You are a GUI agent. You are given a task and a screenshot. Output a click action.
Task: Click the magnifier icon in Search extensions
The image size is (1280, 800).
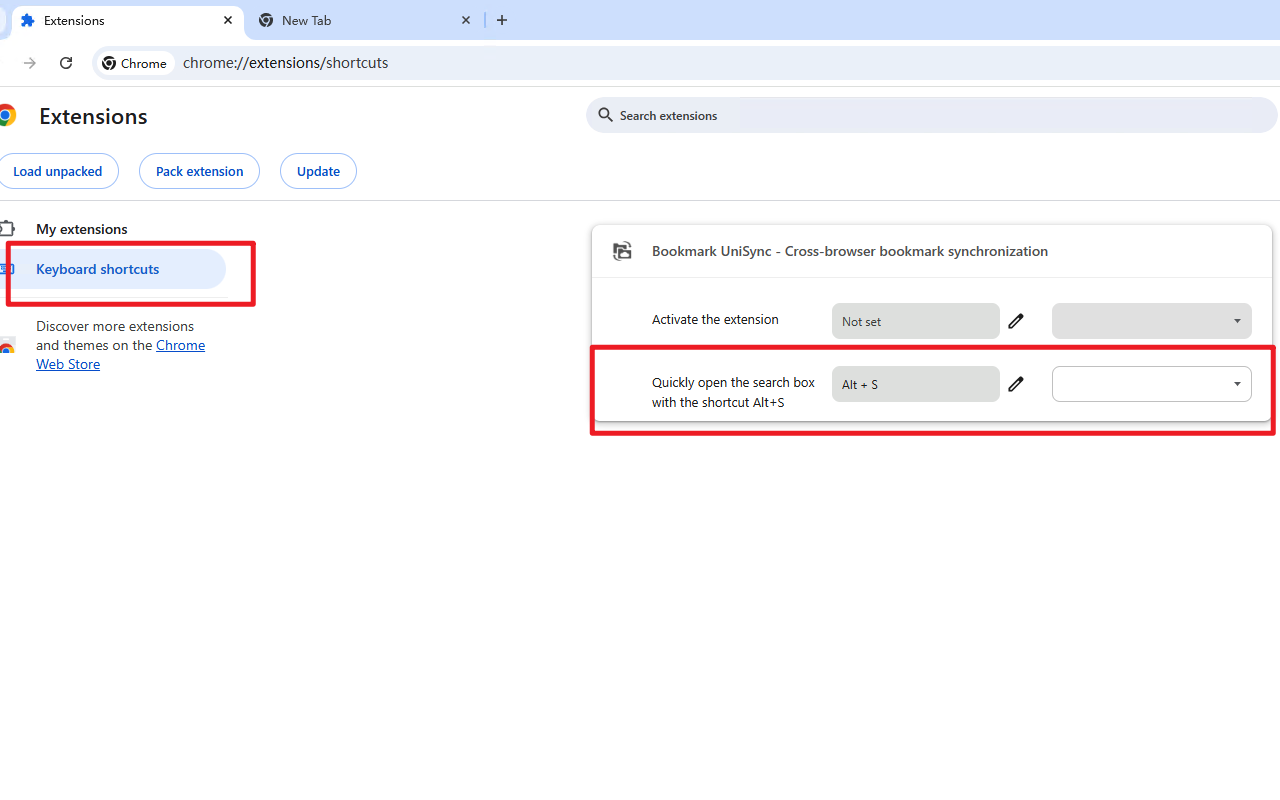click(606, 115)
